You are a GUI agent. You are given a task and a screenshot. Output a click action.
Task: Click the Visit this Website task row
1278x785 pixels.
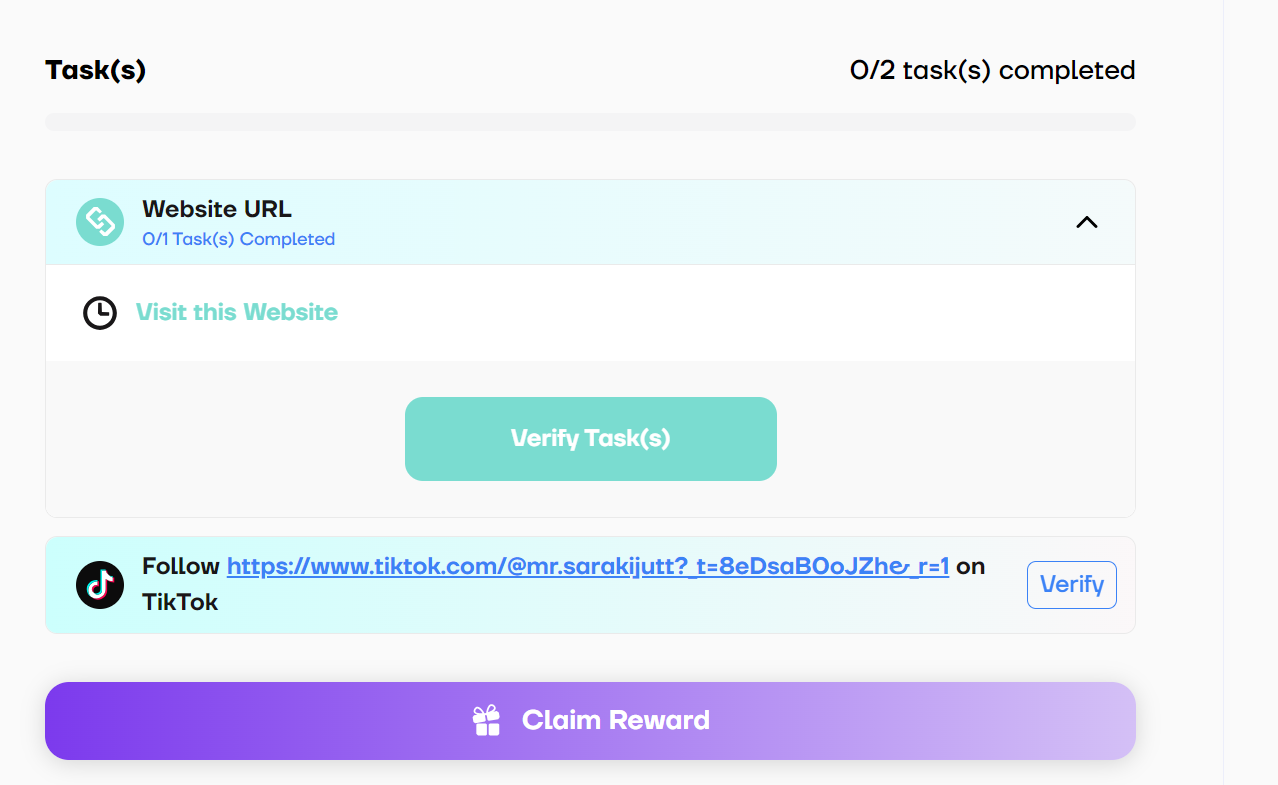(590, 313)
